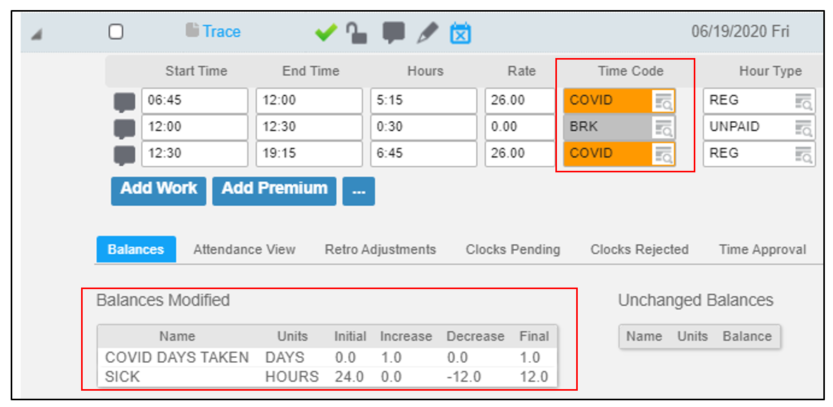This screenshot has height=407, width=833.
Task: Open lookup for BRK time code
Action: [x=664, y=128]
